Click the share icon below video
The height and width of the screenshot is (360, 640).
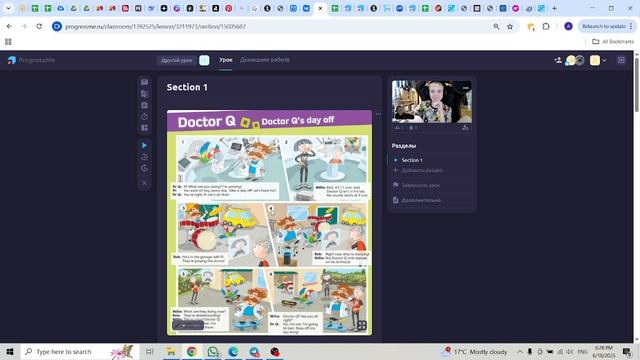pos(465,128)
